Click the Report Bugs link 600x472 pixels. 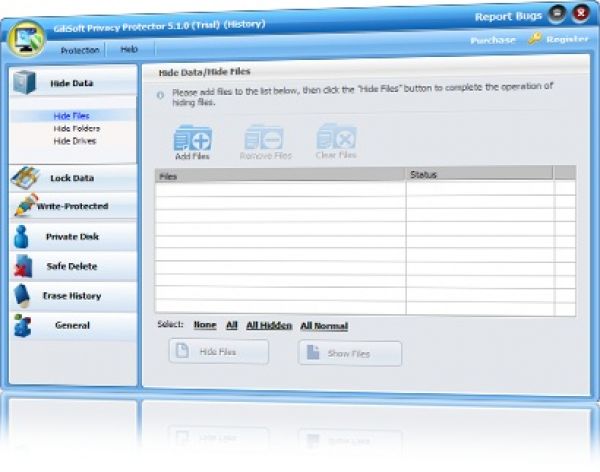(x=508, y=16)
